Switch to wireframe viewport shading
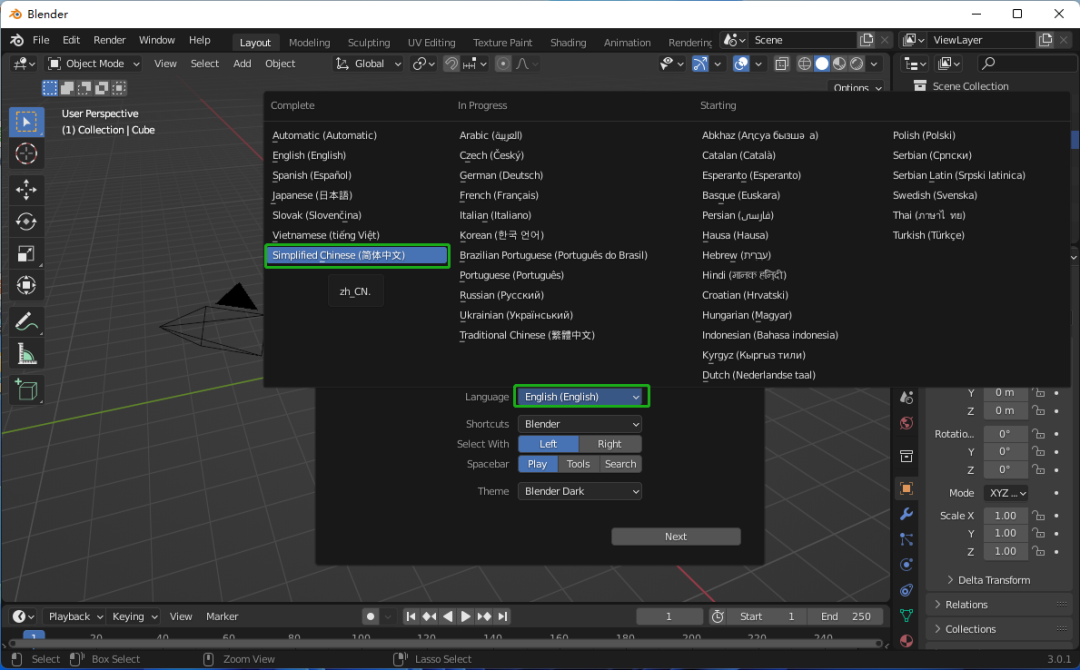Viewport: 1080px width, 670px height. click(x=804, y=63)
